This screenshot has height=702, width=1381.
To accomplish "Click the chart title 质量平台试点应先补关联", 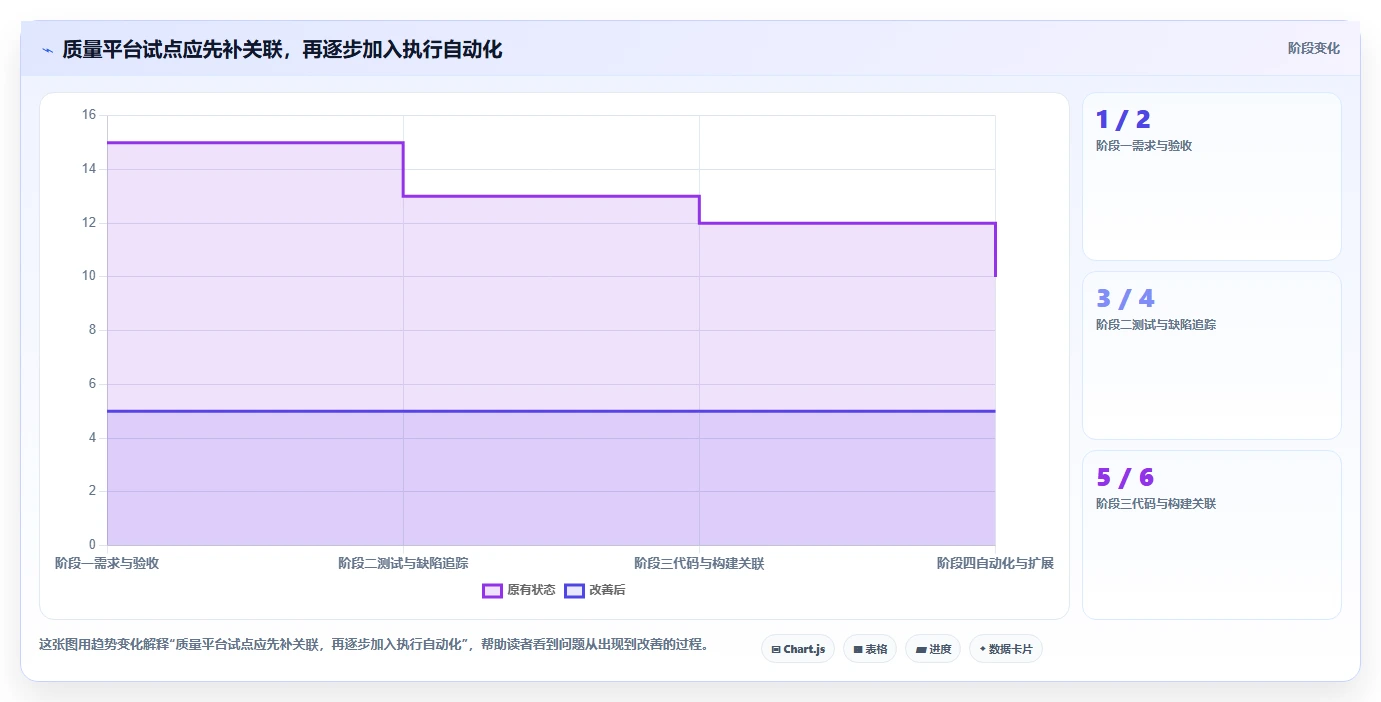I will coord(282,49).
